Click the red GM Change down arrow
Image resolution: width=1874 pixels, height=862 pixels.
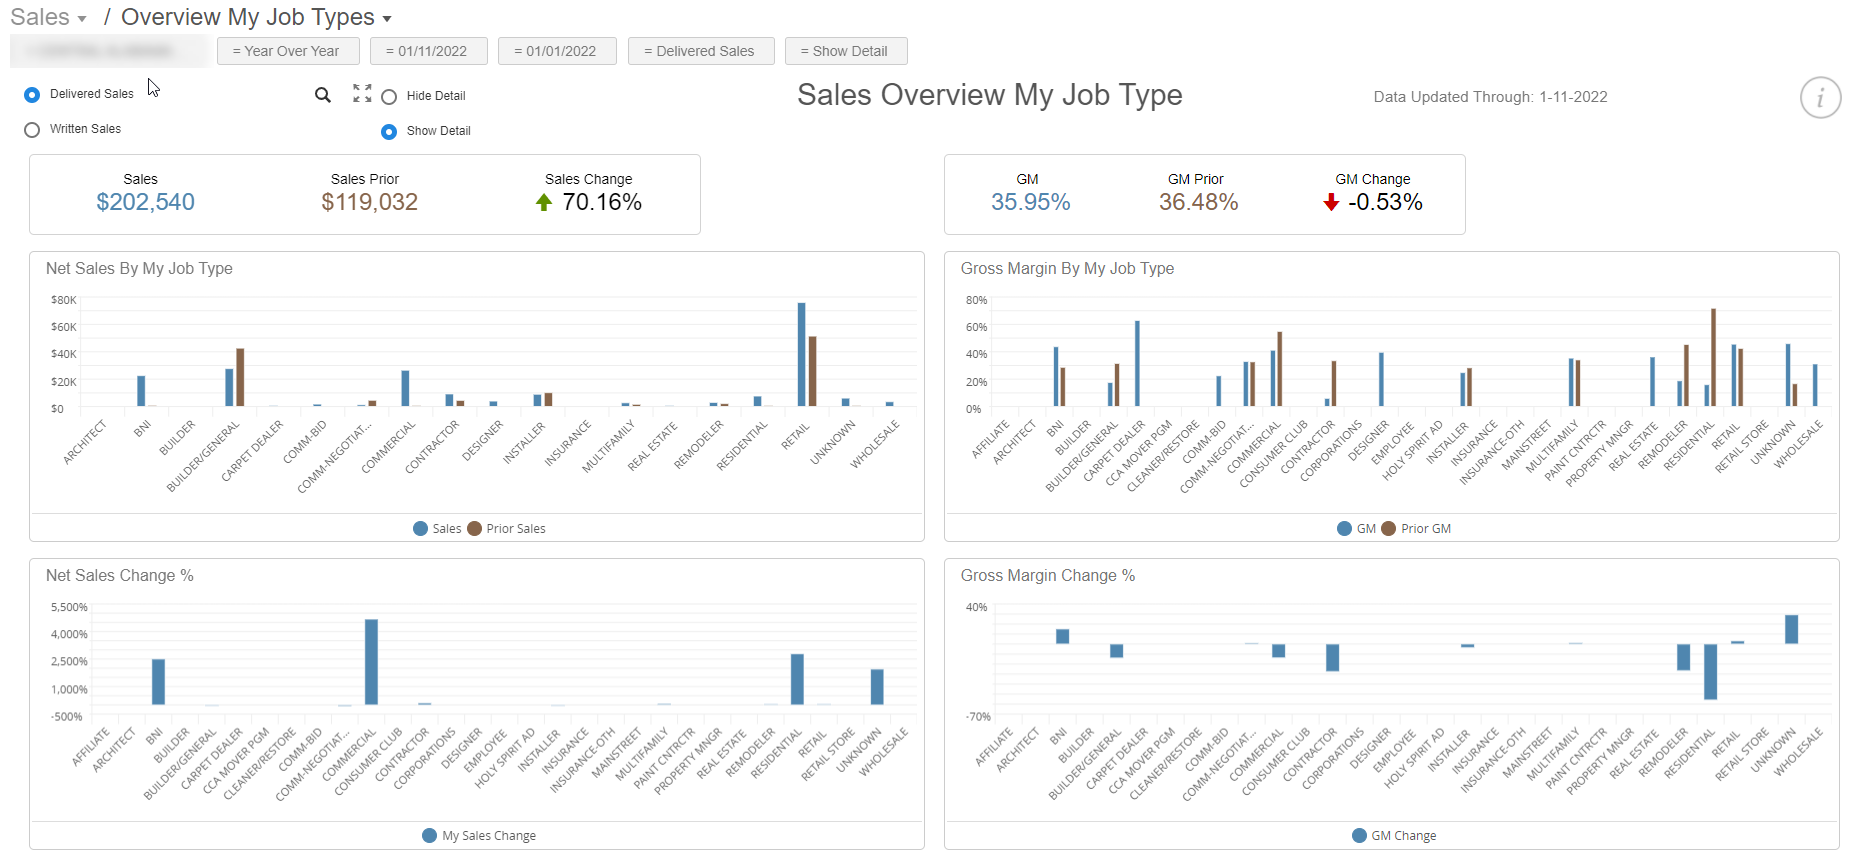tap(1331, 203)
